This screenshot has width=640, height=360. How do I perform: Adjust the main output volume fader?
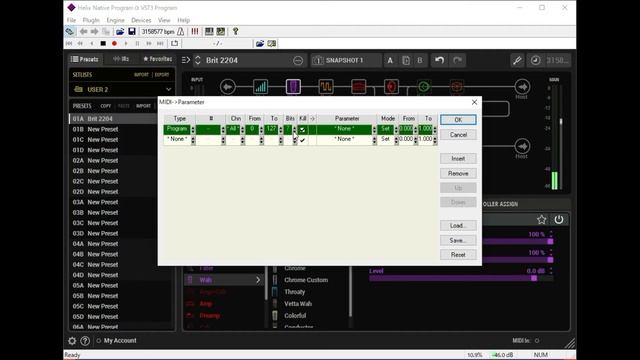(x=561, y=122)
